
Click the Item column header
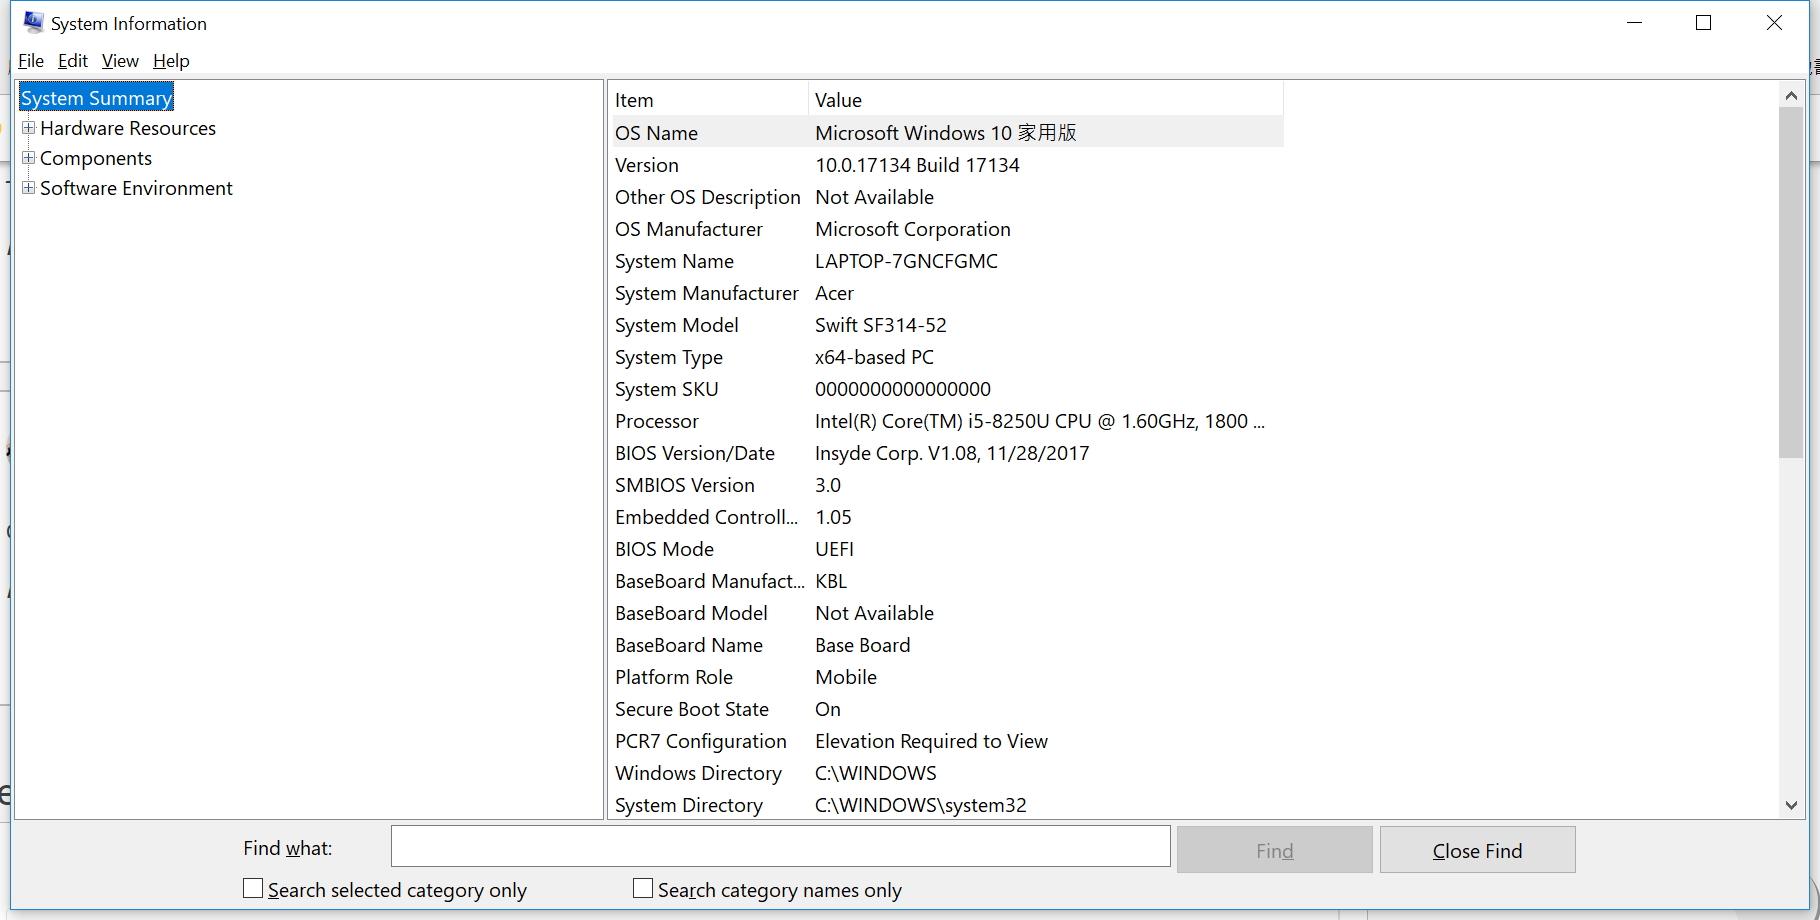[708, 100]
